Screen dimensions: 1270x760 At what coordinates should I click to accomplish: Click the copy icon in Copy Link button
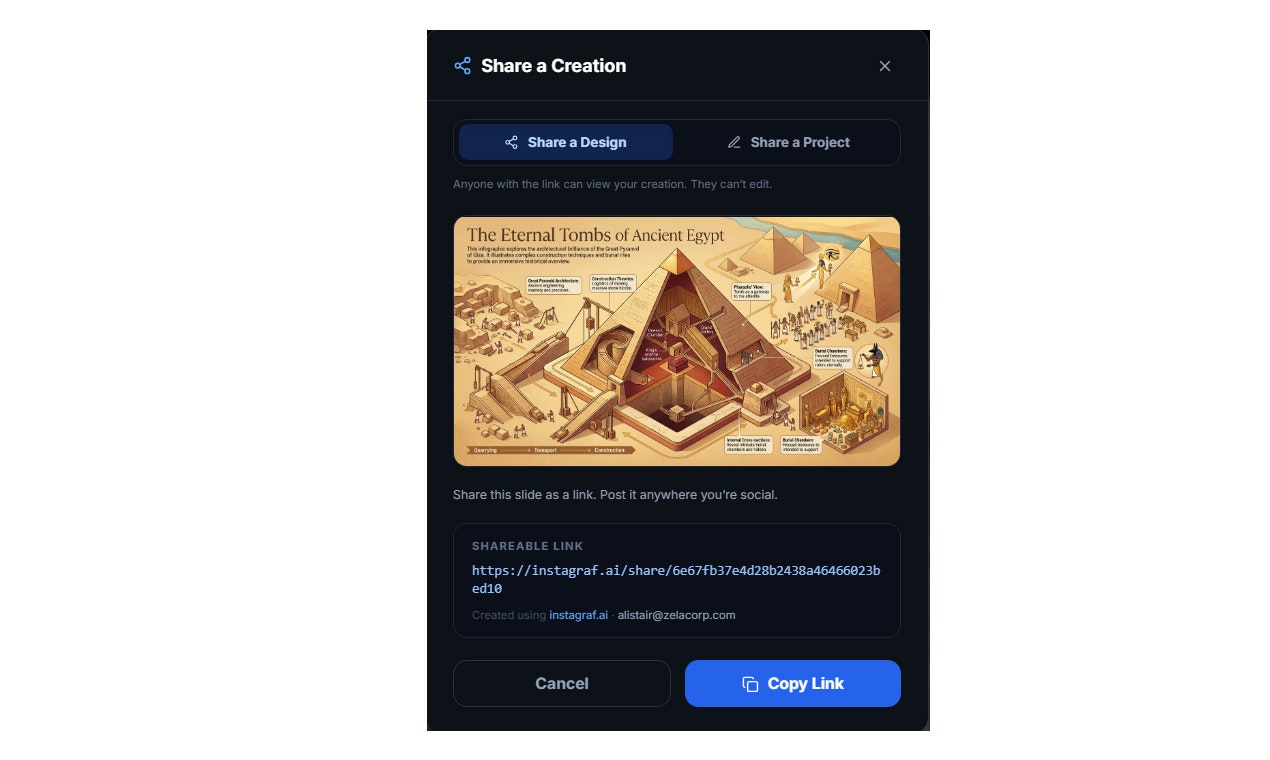click(750, 684)
